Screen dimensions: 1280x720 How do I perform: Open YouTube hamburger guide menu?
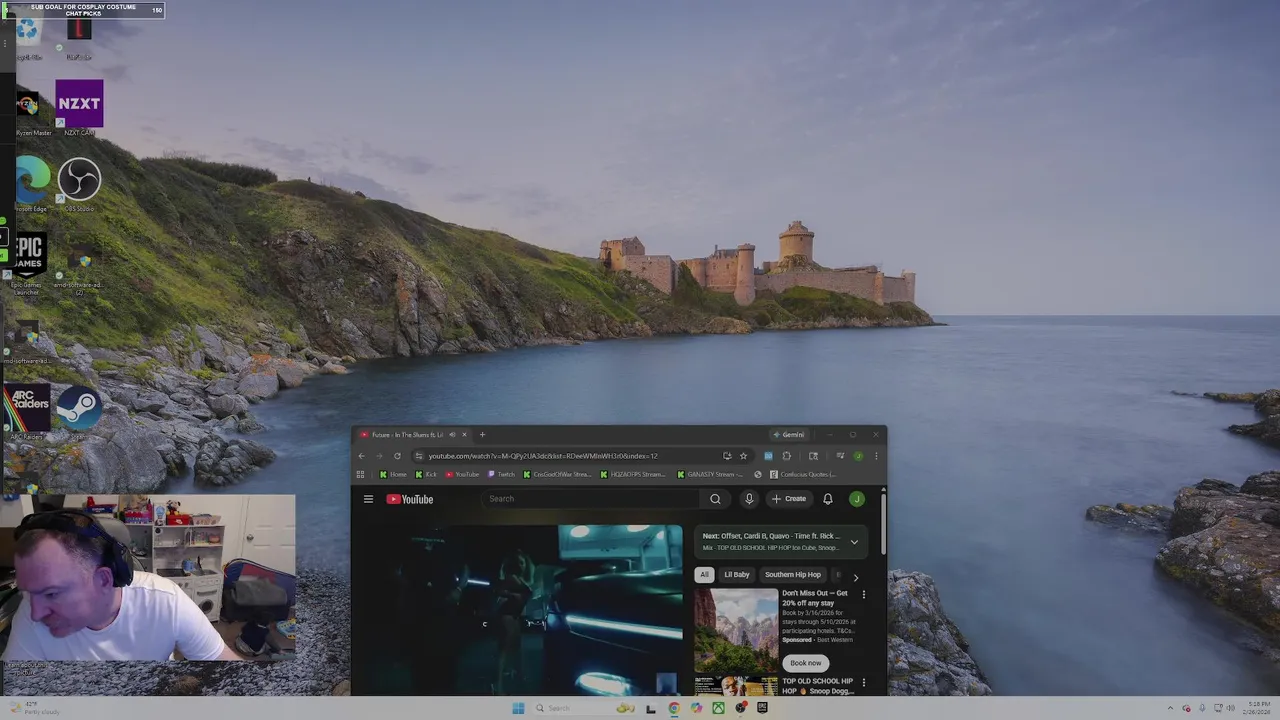point(368,499)
